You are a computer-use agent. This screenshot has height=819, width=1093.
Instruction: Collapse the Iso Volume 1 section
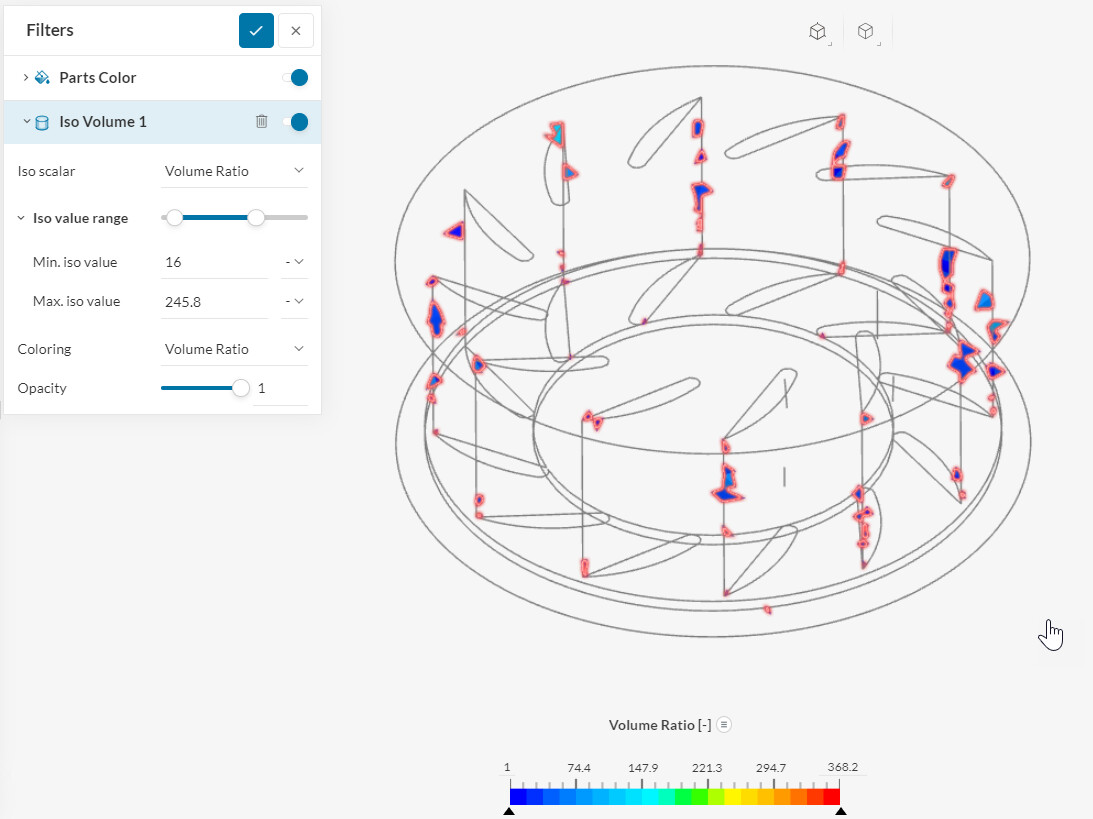pos(25,121)
